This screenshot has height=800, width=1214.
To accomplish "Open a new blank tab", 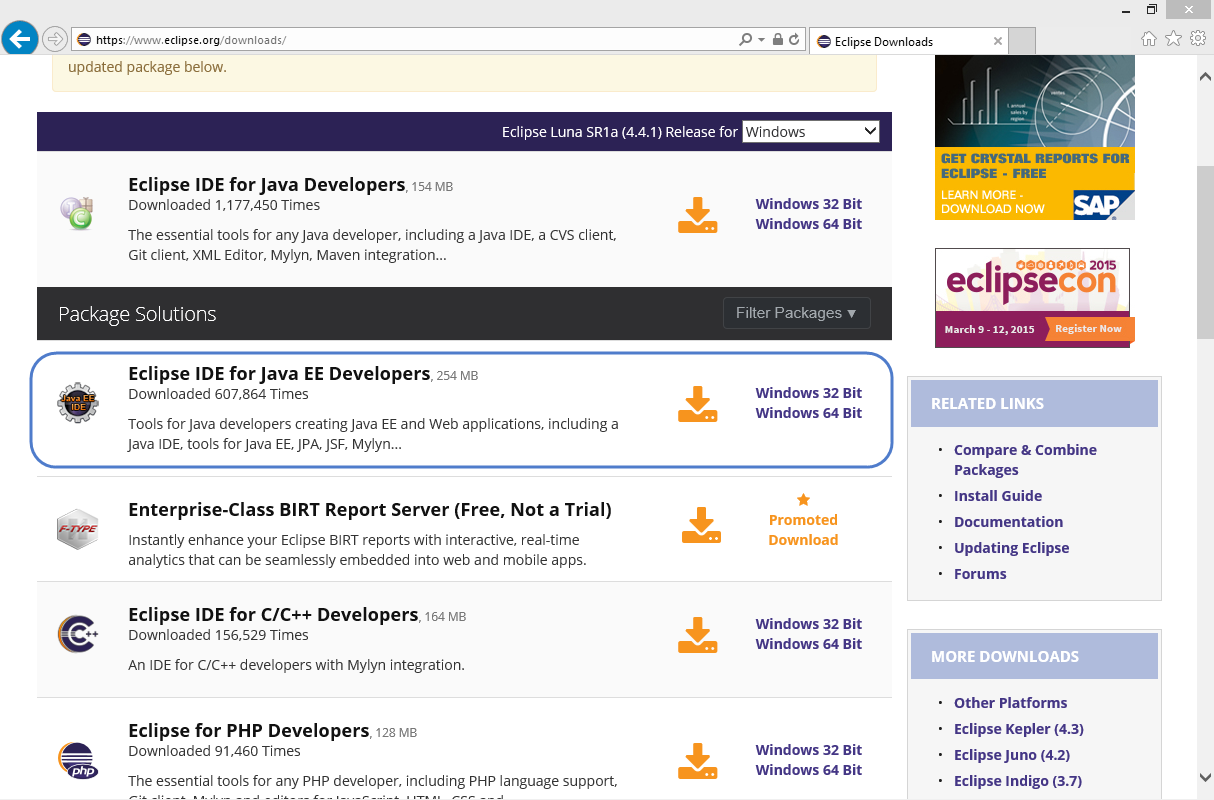I will pyautogui.click(x=1022, y=41).
